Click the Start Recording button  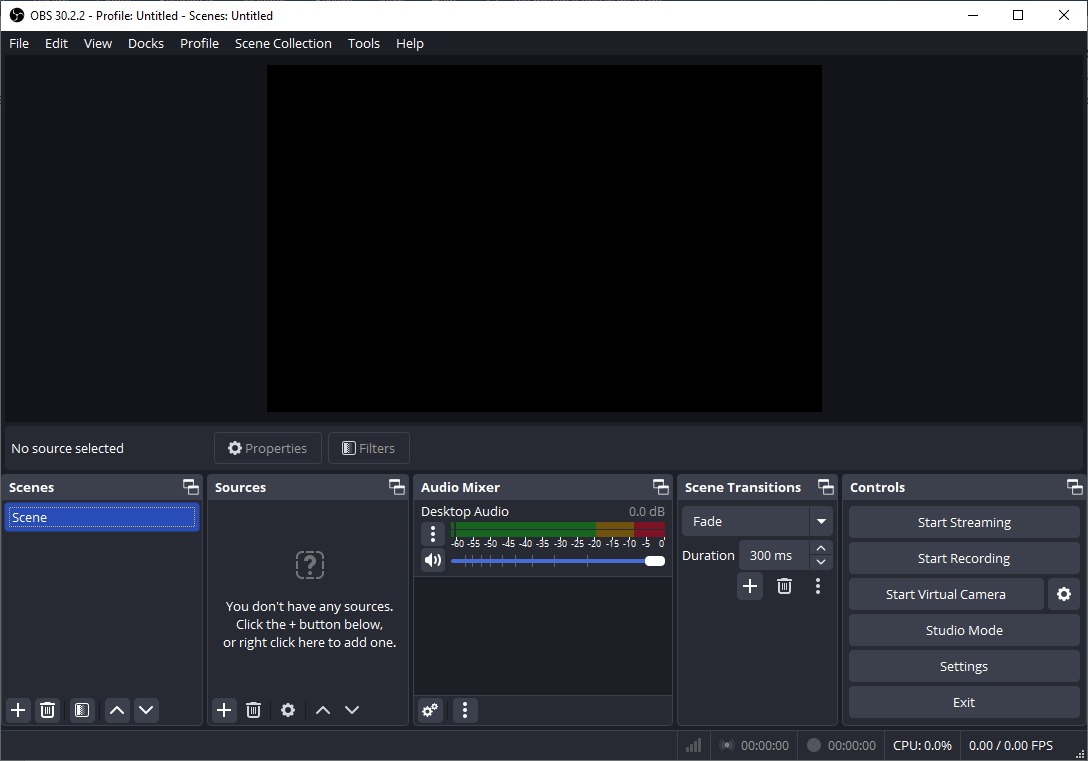click(963, 558)
